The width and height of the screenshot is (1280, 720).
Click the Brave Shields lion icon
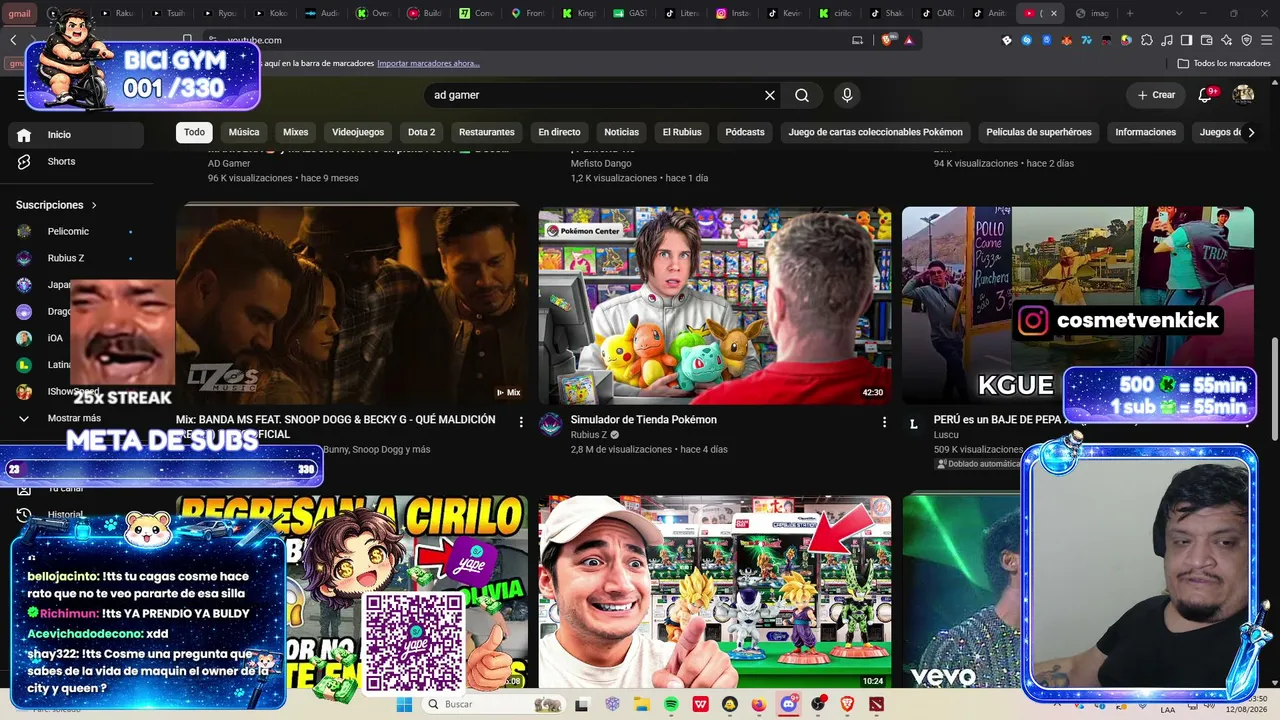coord(886,40)
